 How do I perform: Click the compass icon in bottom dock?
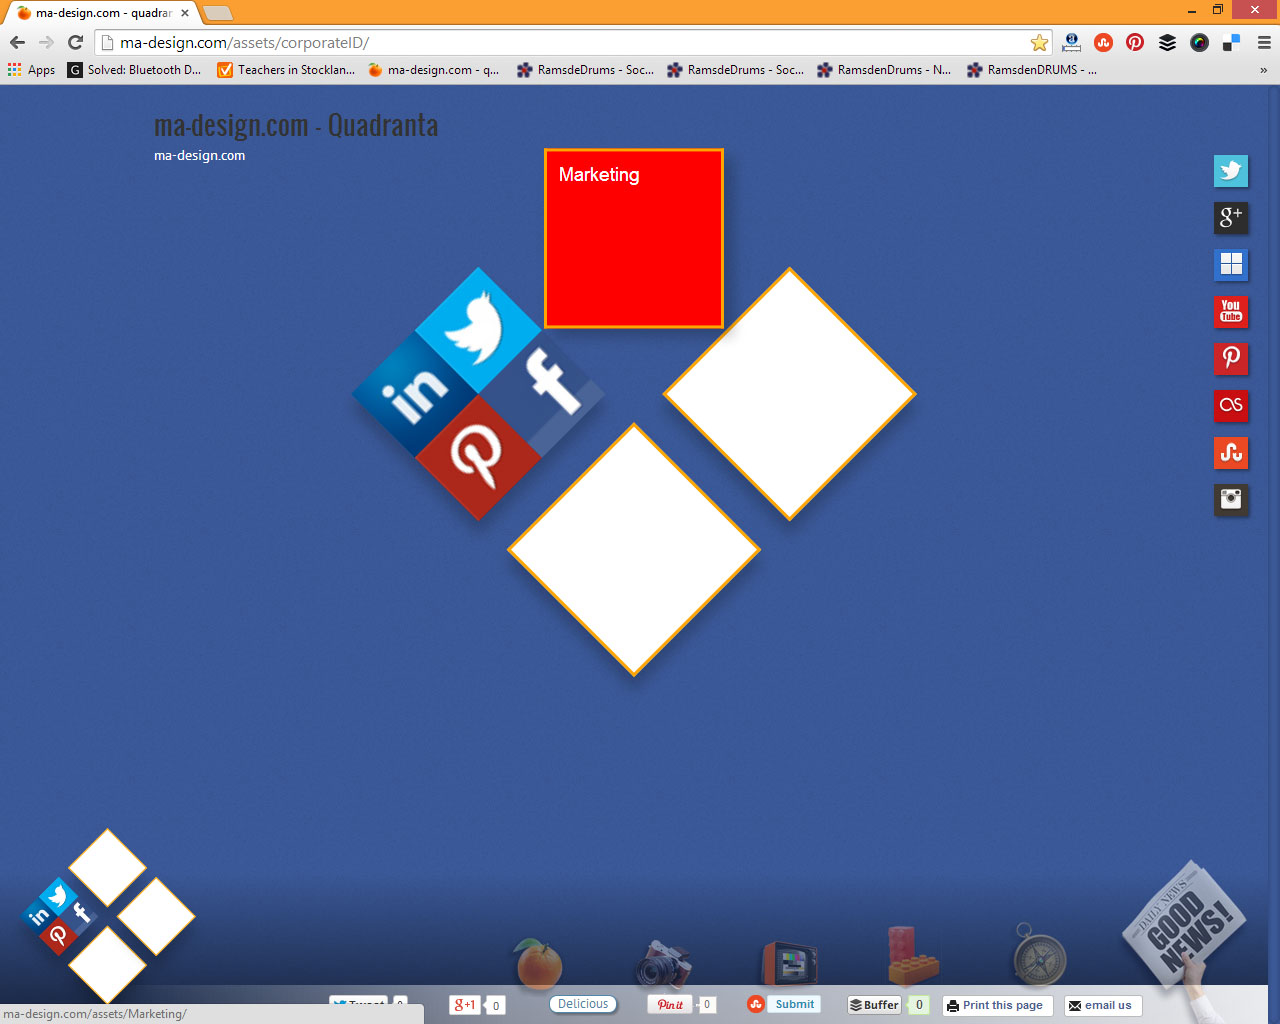[1039, 957]
